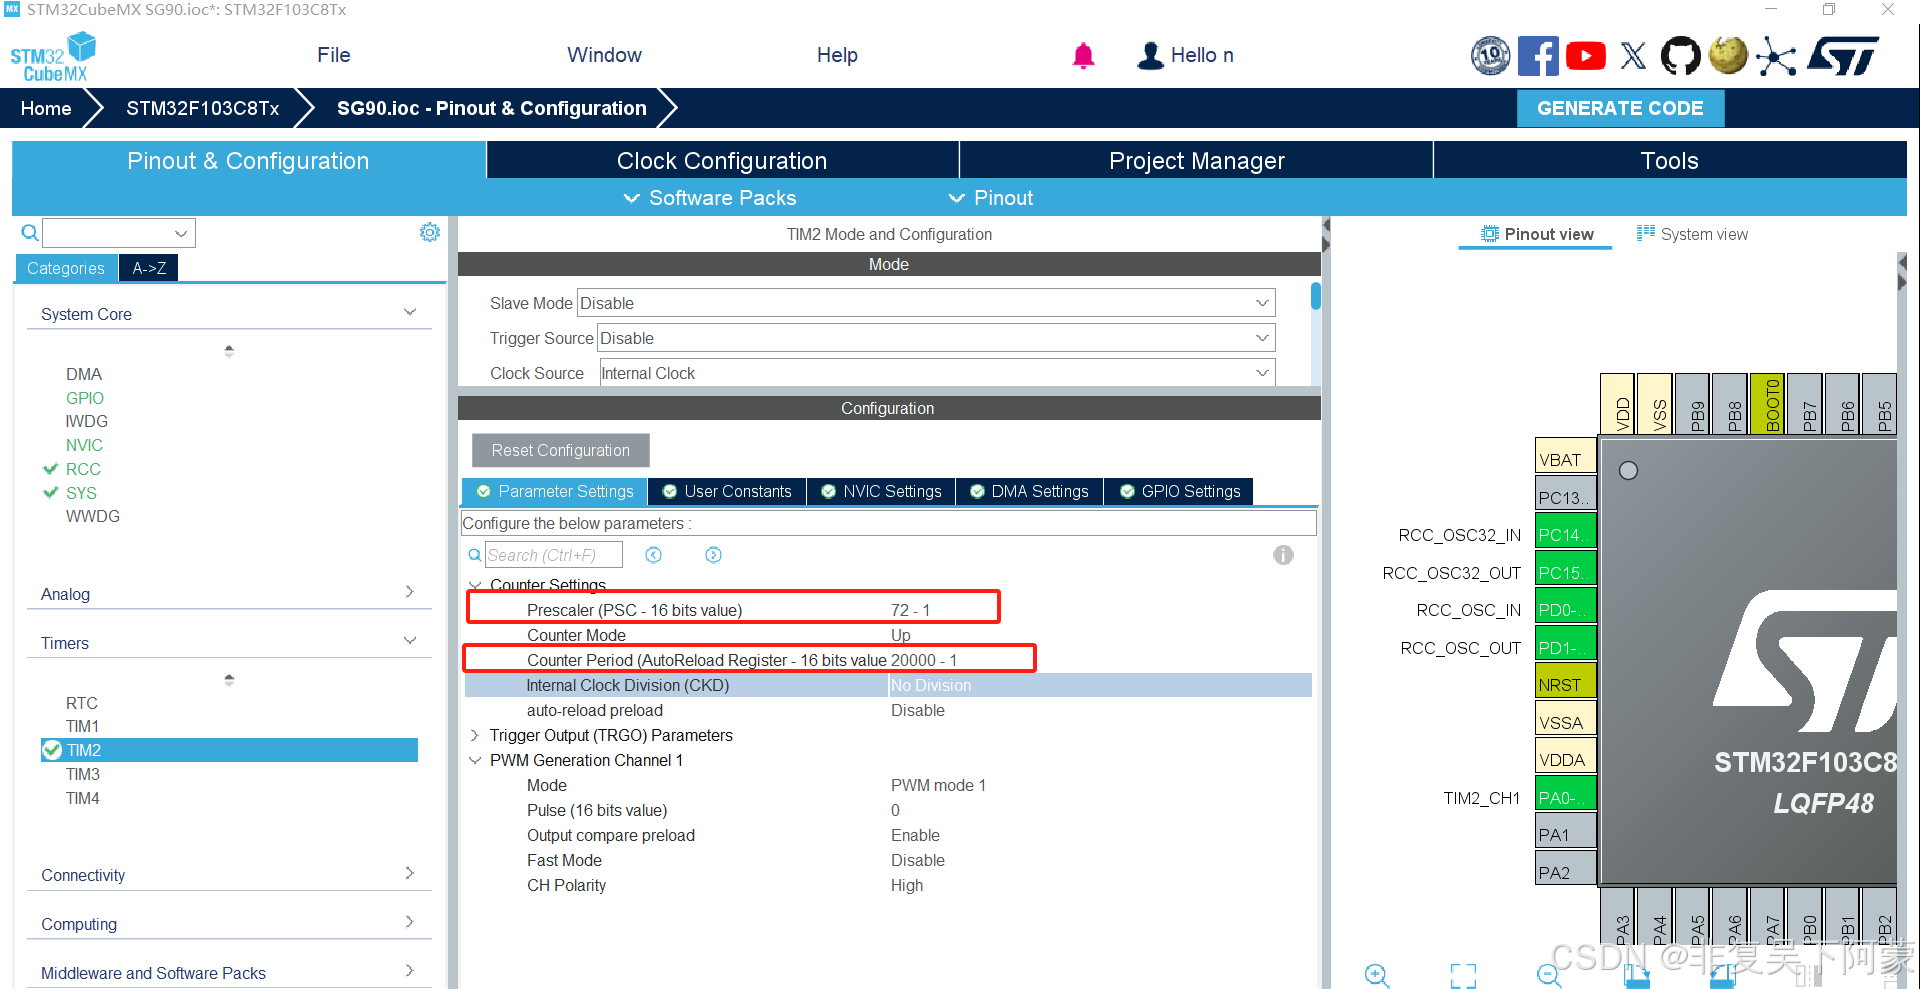This screenshot has width=1920, height=989.
Task: Switch to Clock Configuration tab
Action: coord(722,160)
